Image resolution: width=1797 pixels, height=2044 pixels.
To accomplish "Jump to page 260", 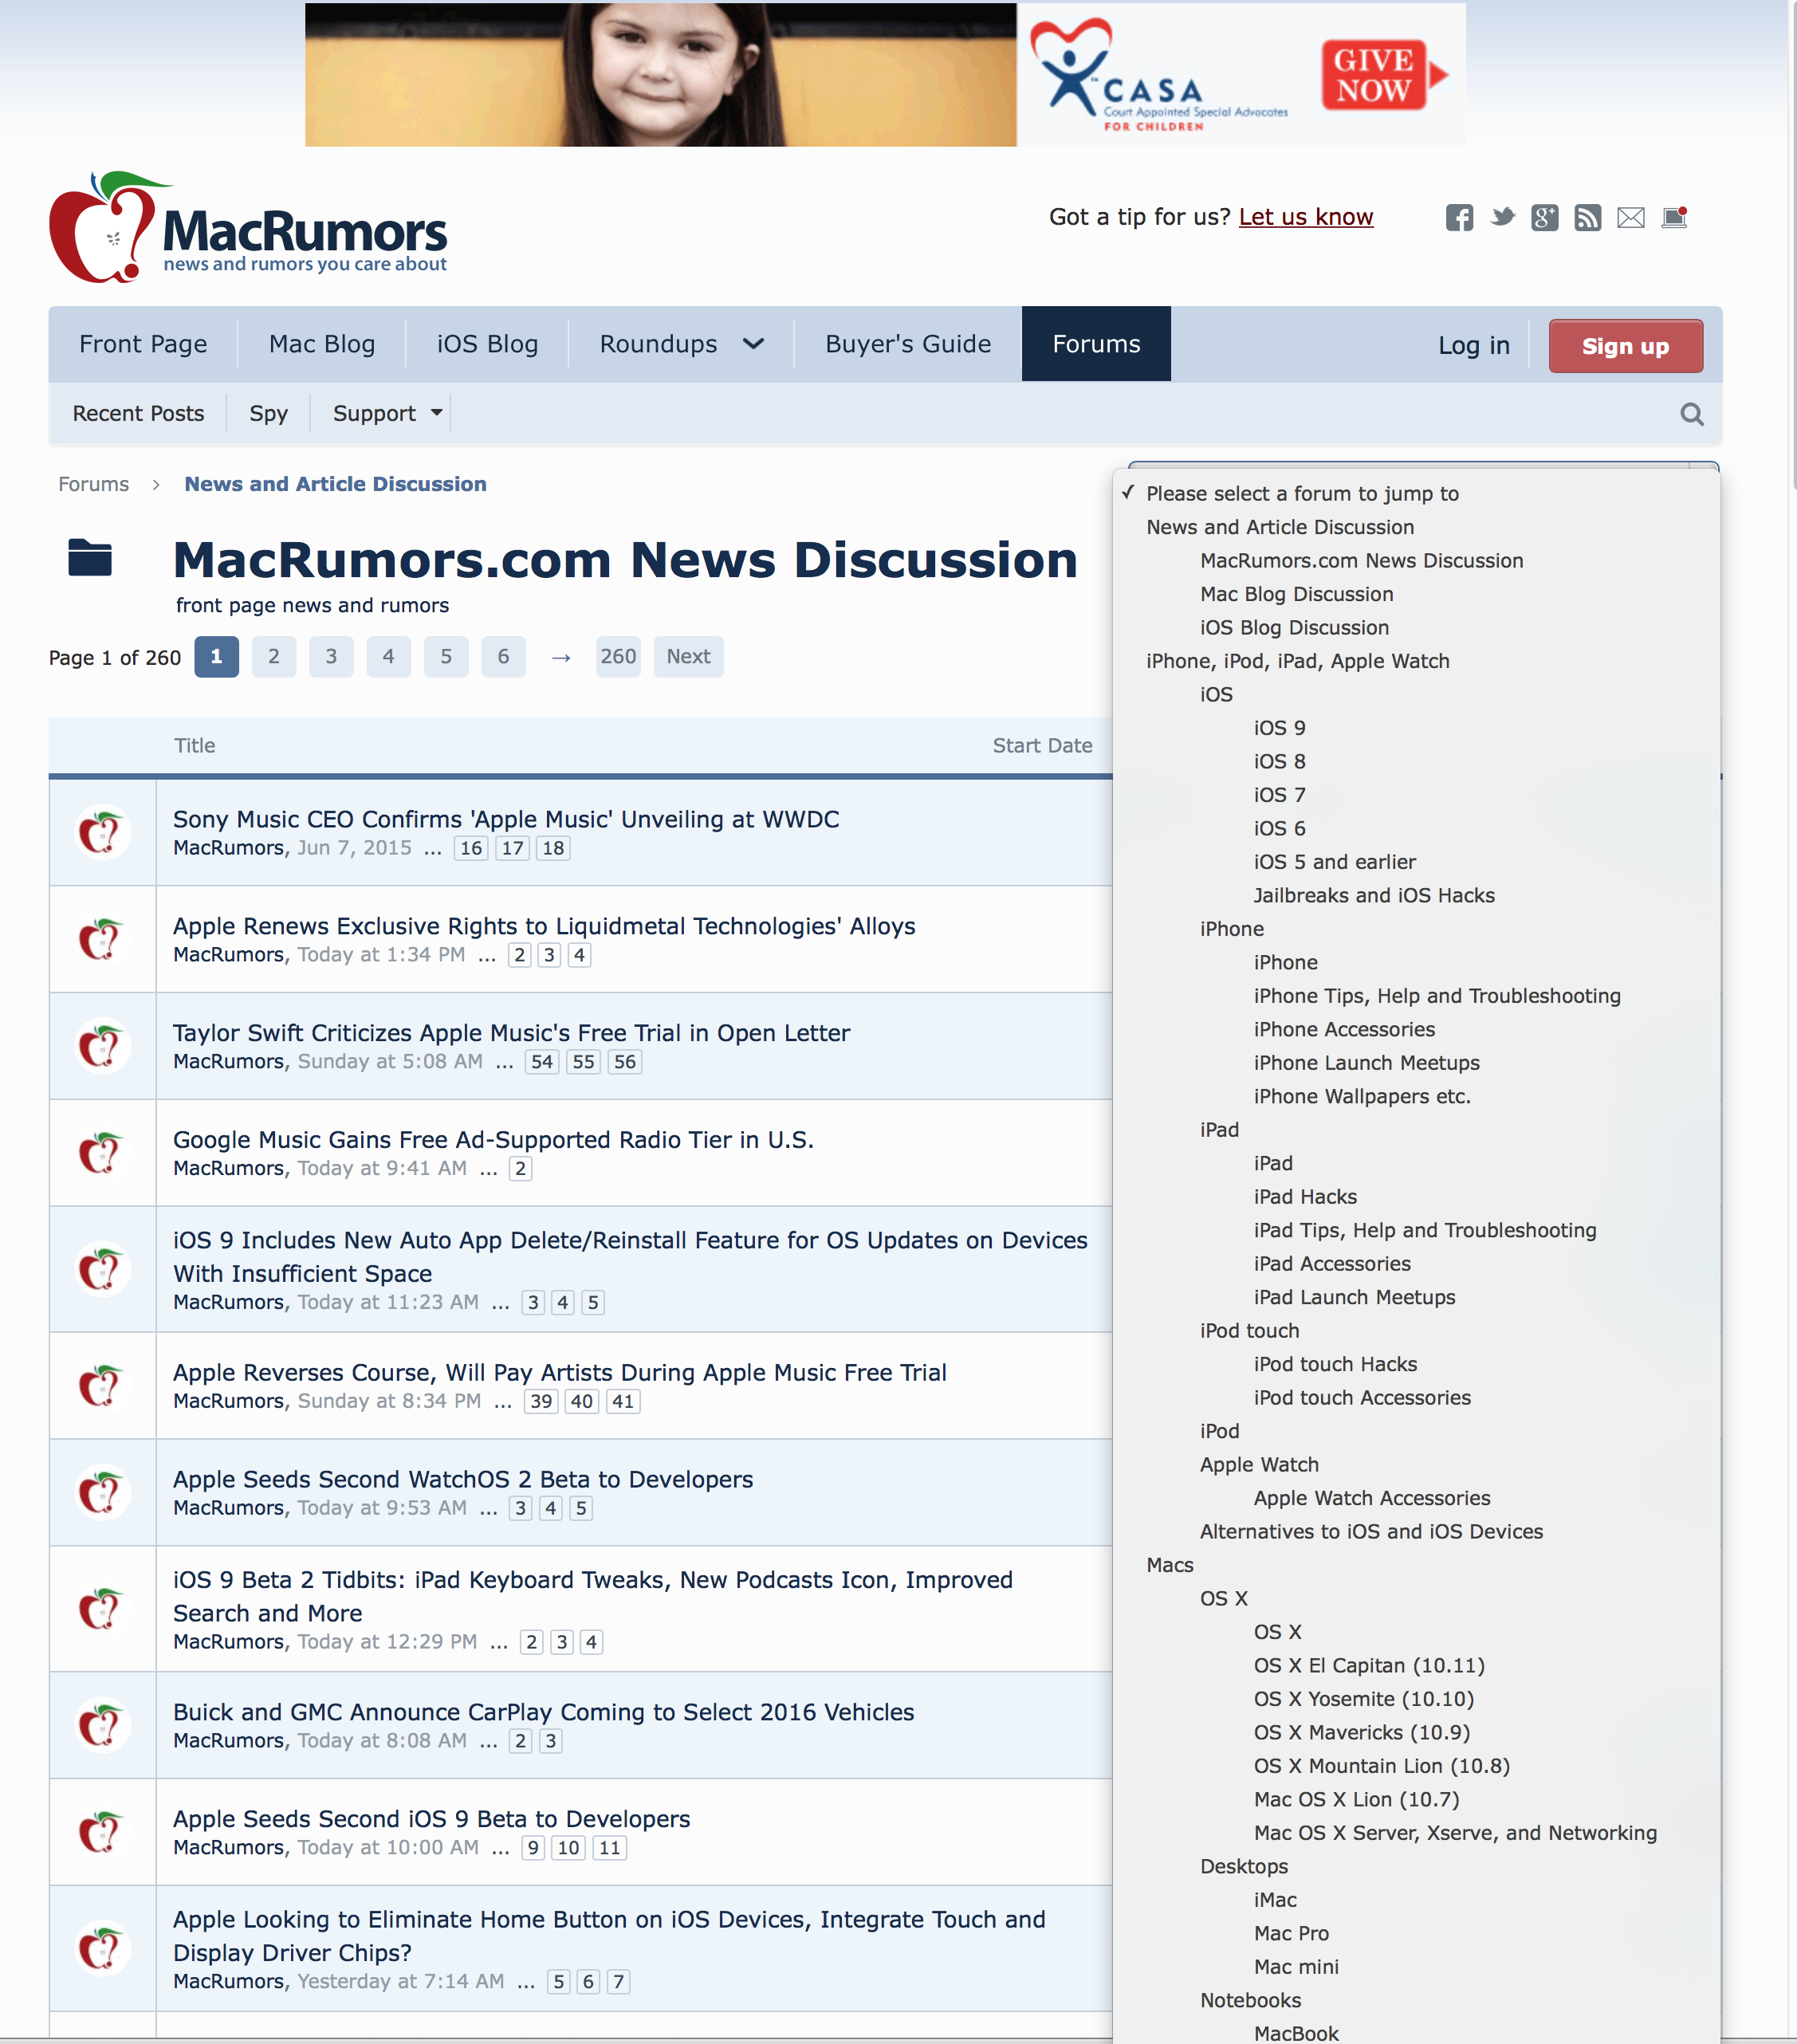I will (x=618, y=657).
